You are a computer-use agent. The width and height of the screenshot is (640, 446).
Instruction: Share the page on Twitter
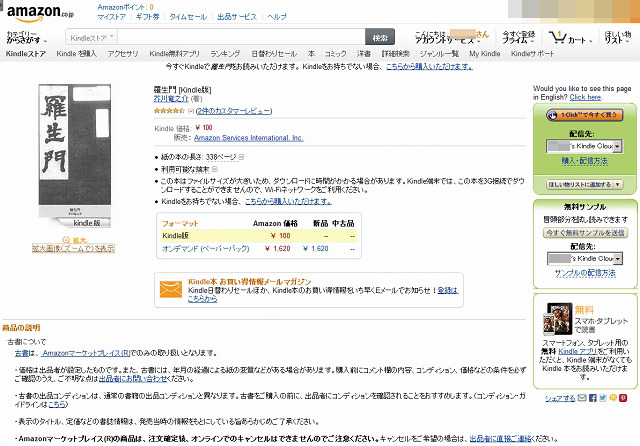click(605, 398)
